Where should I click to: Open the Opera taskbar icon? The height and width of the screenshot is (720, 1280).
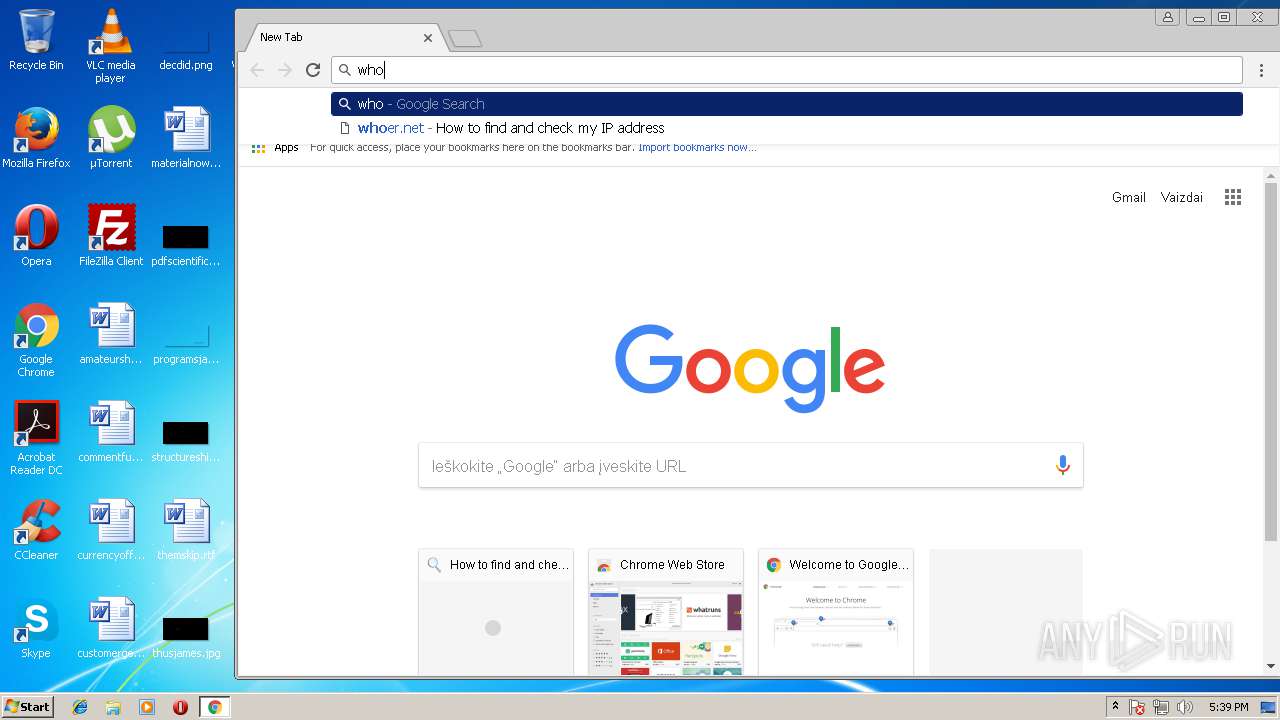click(x=180, y=707)
